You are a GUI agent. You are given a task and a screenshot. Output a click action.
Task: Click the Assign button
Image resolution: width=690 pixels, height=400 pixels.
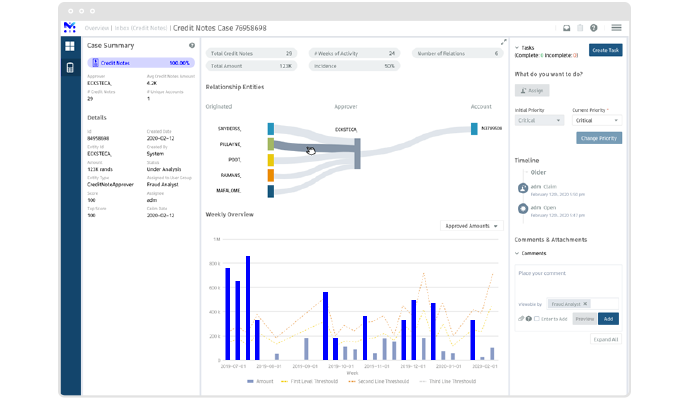(x=532, y=90)
